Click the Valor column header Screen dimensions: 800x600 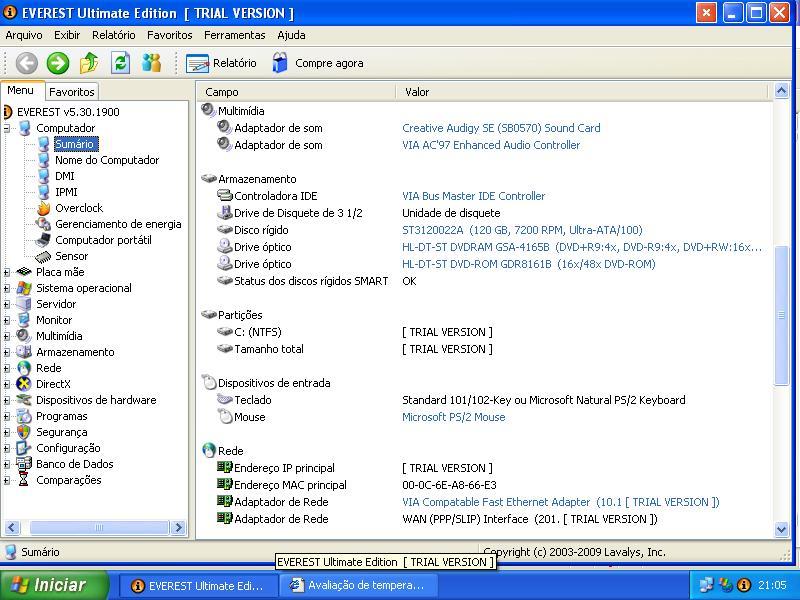tap(582, 92)
